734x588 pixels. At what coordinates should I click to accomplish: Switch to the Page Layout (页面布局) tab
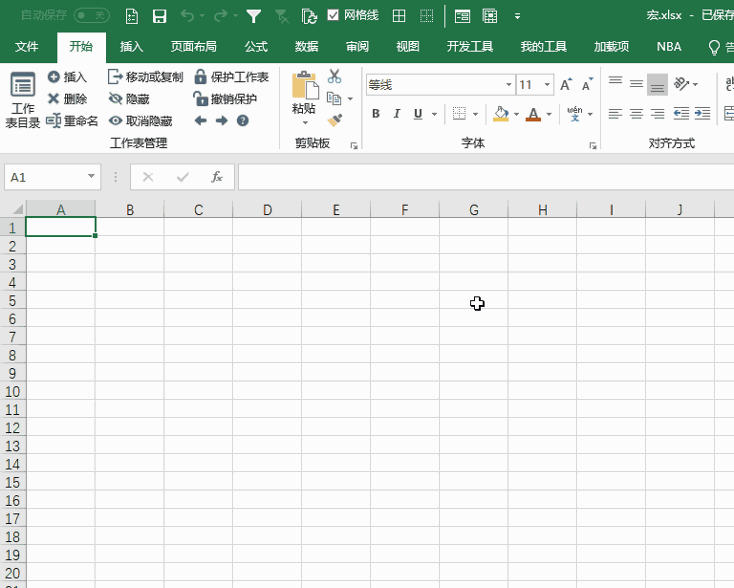193,47
